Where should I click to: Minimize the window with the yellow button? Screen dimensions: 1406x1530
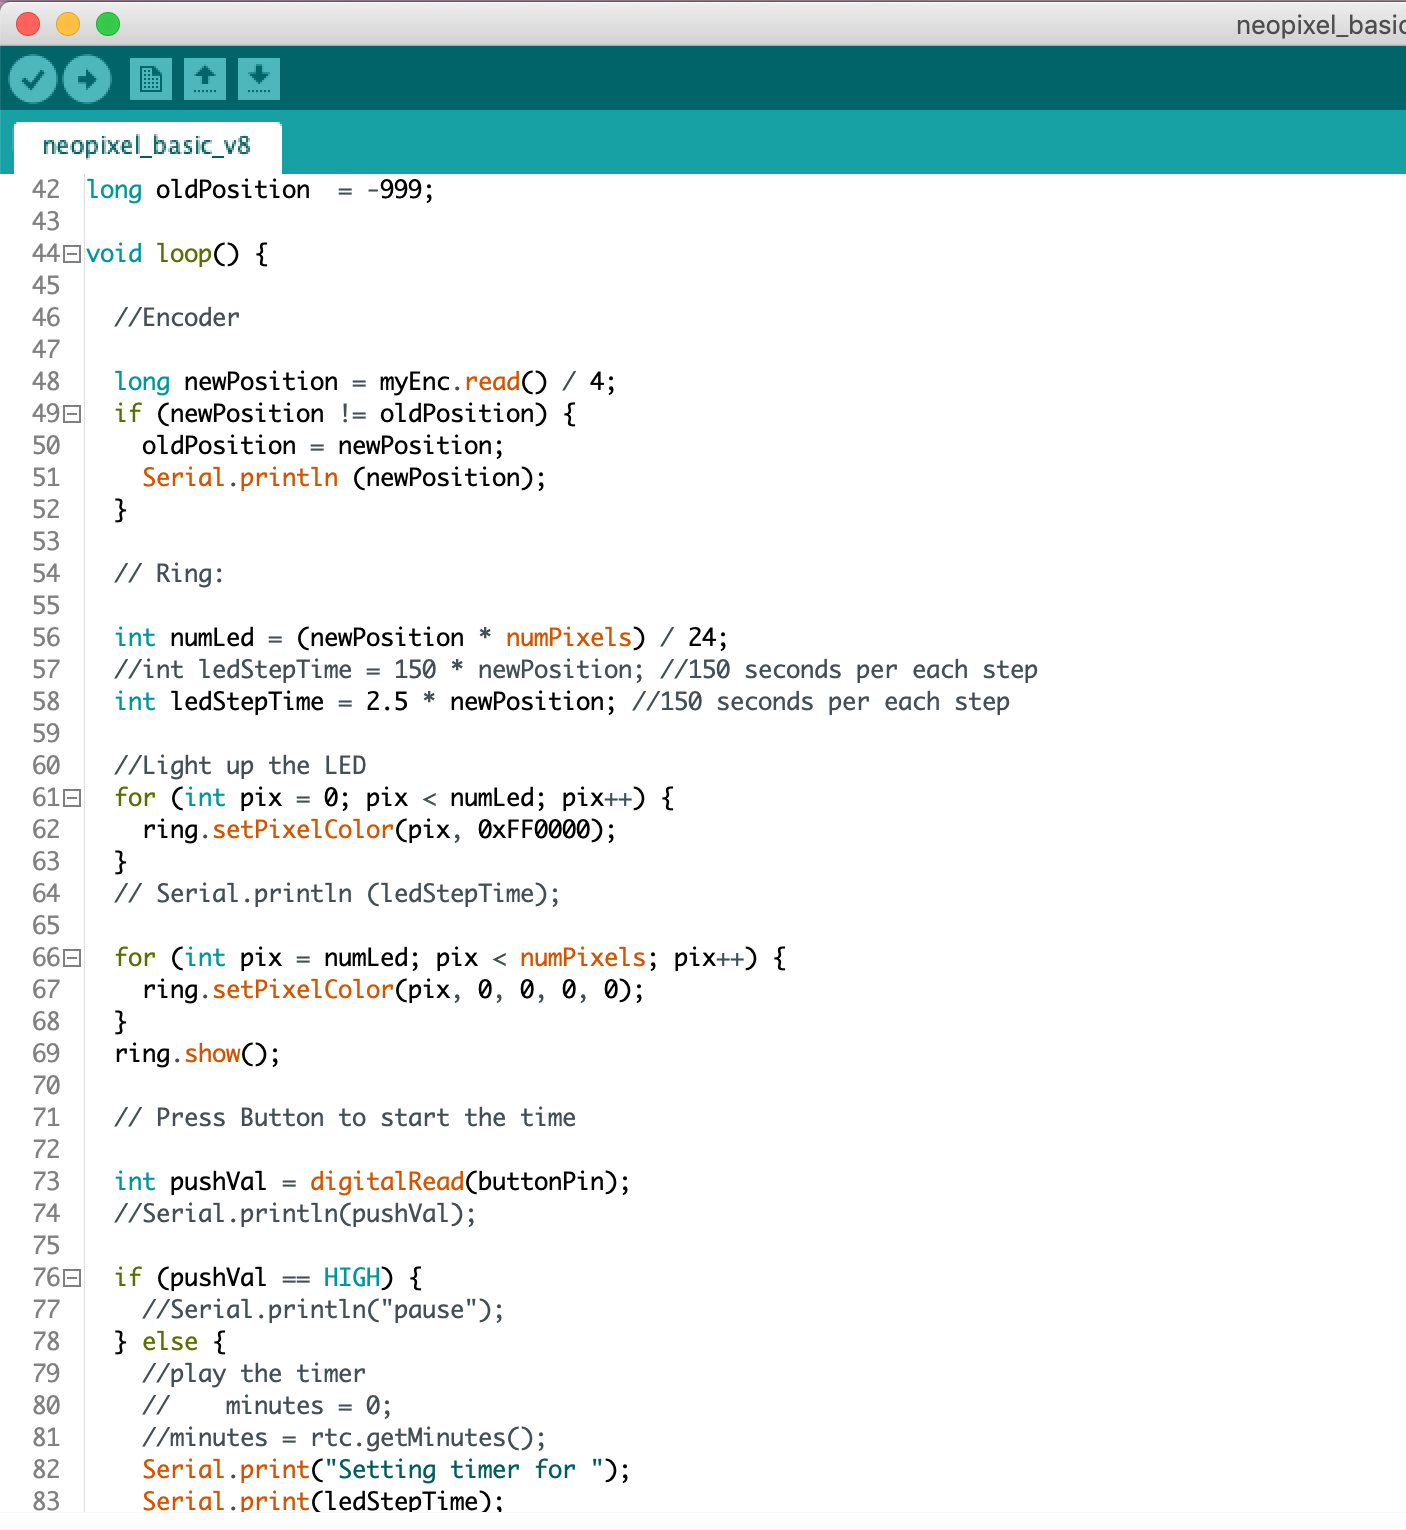pyautogui.click(x=68, y=24)
